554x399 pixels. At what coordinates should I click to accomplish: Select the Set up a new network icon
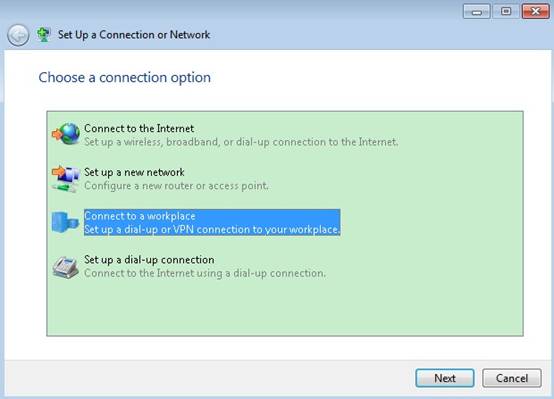pyautogui.click(x=66, y=178)
